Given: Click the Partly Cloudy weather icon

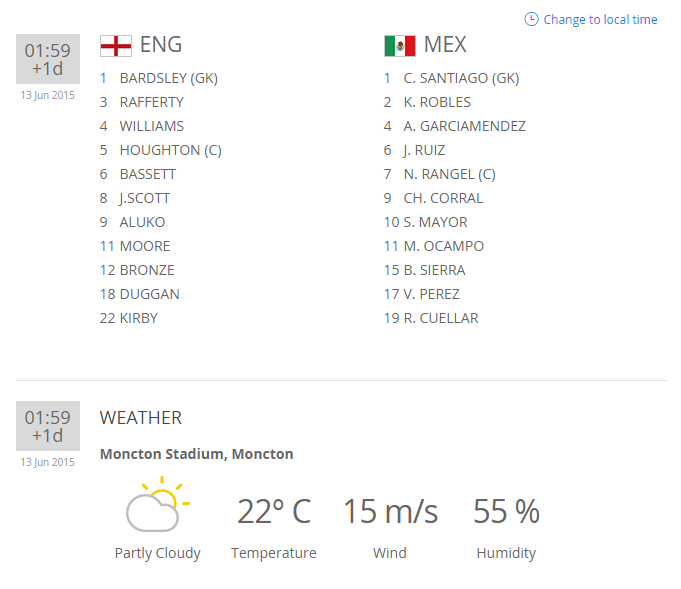Looking at the screenshot, I should (x=156, y=506).
